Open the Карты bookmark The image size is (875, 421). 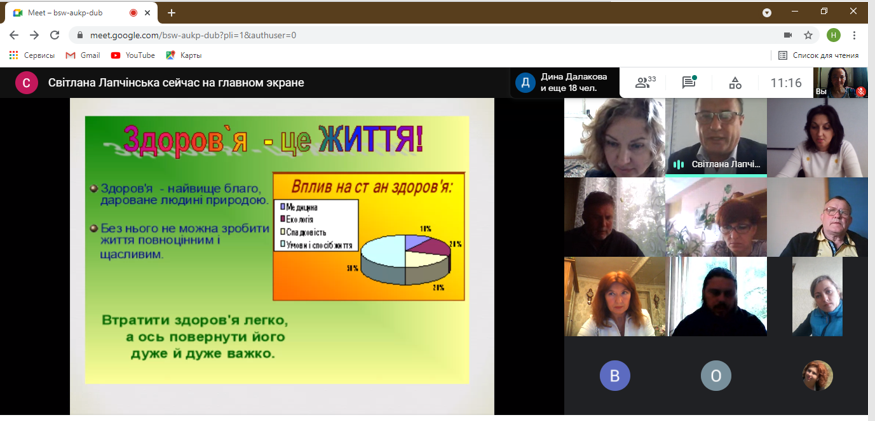[x=183, y=56]
